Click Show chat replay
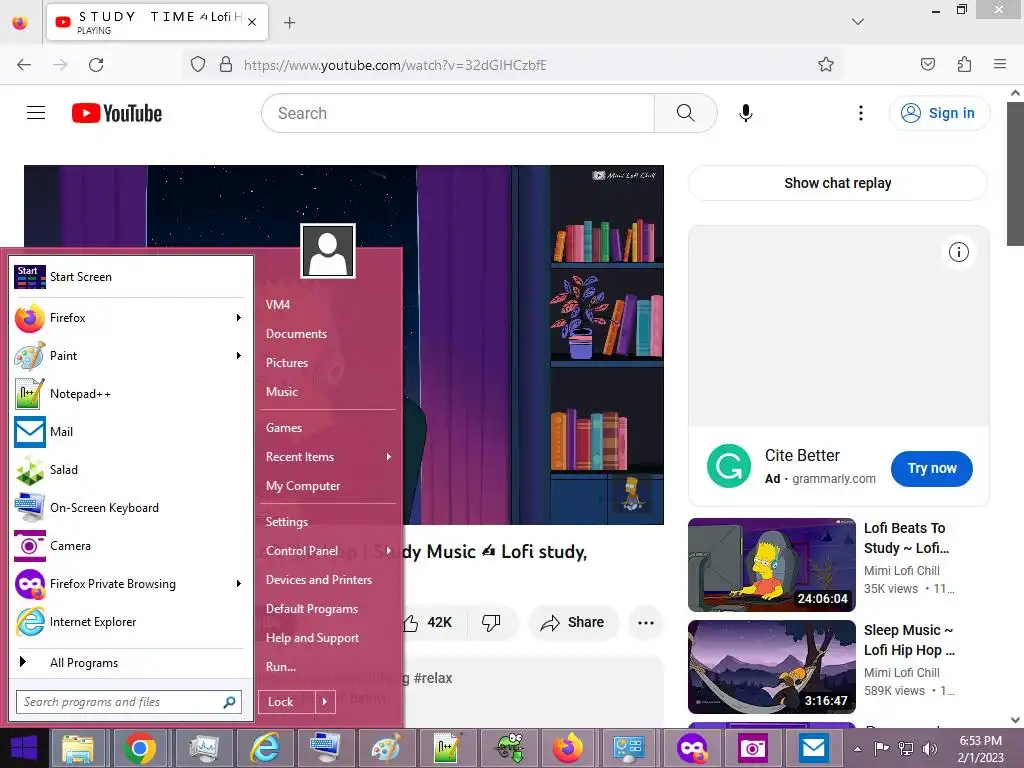The height and width of the screenshot is (768, 1024). [838, 184]
